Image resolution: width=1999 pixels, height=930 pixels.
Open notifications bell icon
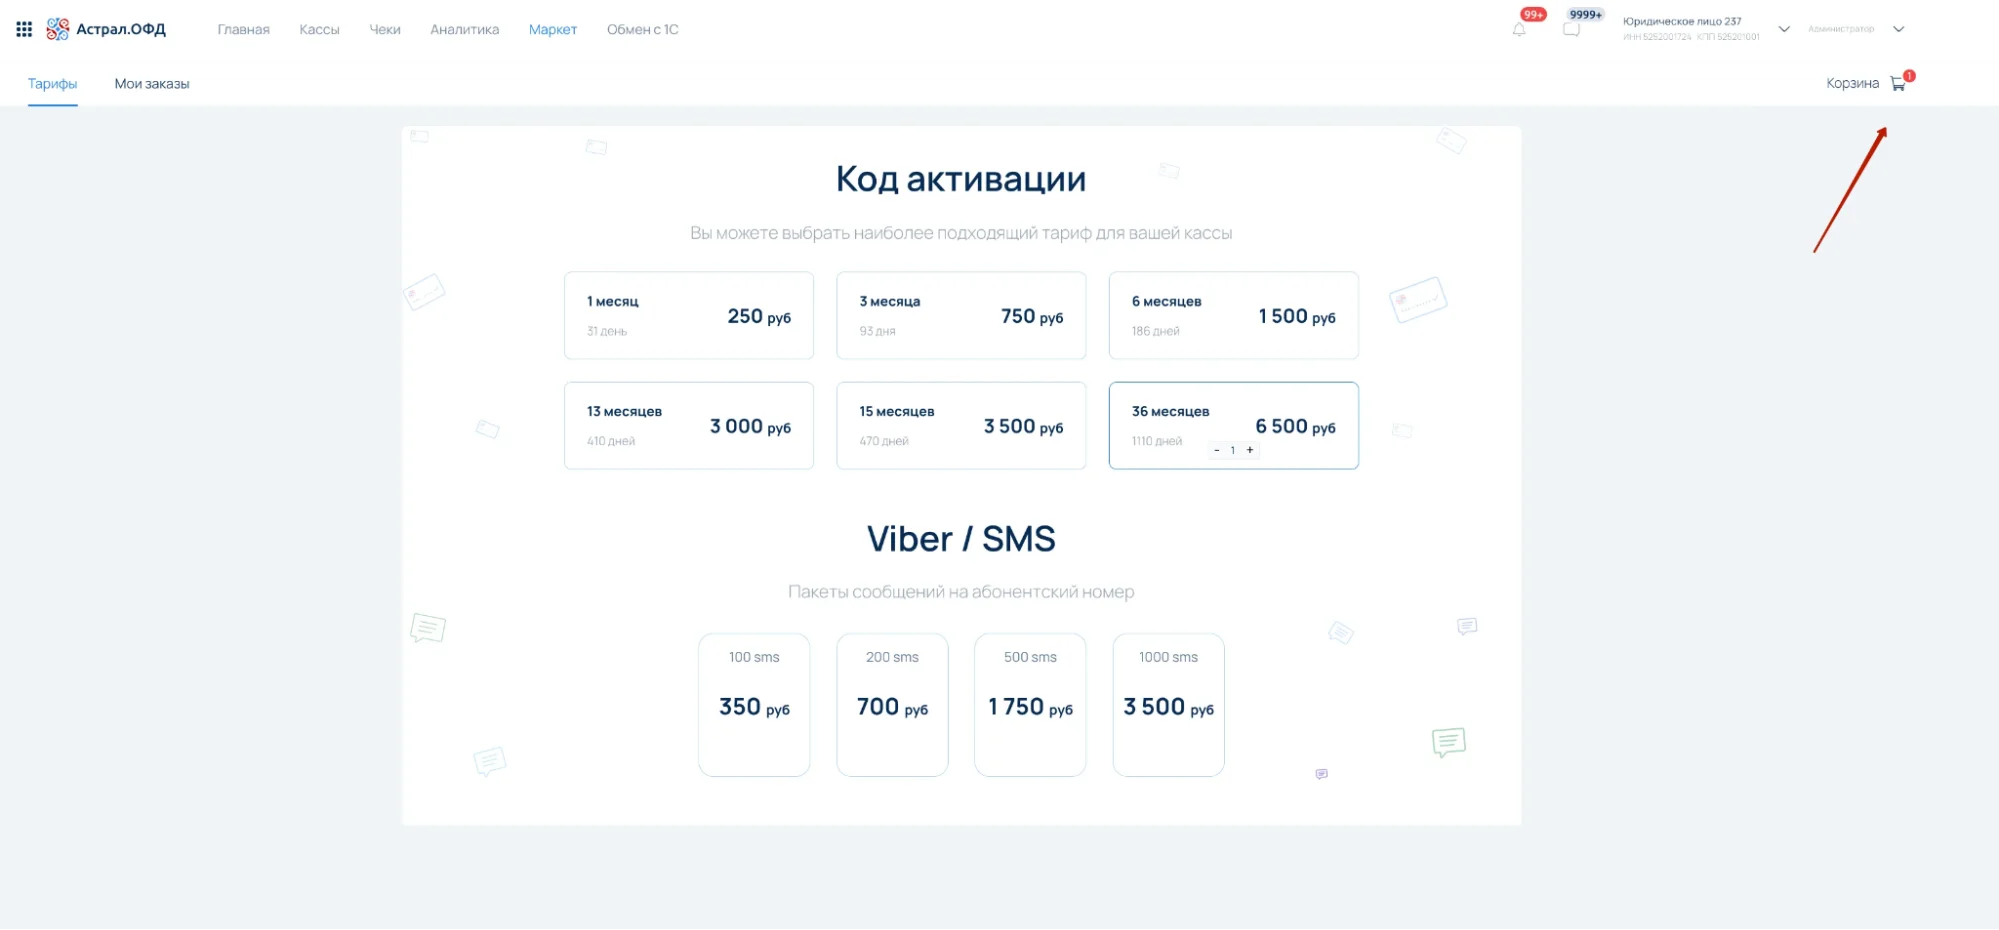coord(1519,30)
